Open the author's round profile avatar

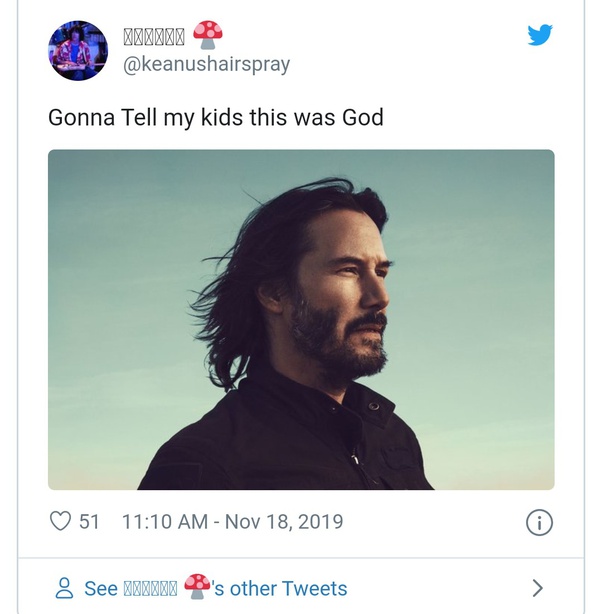pos(77,50)
